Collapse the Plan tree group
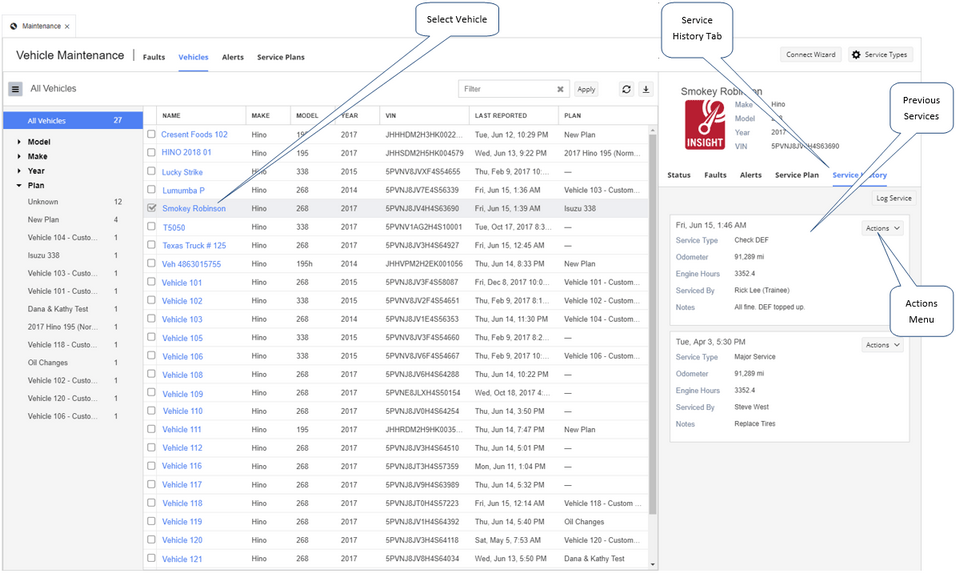Image resolution: width=956 pixels, height=574 pixels. coord(19,185)
